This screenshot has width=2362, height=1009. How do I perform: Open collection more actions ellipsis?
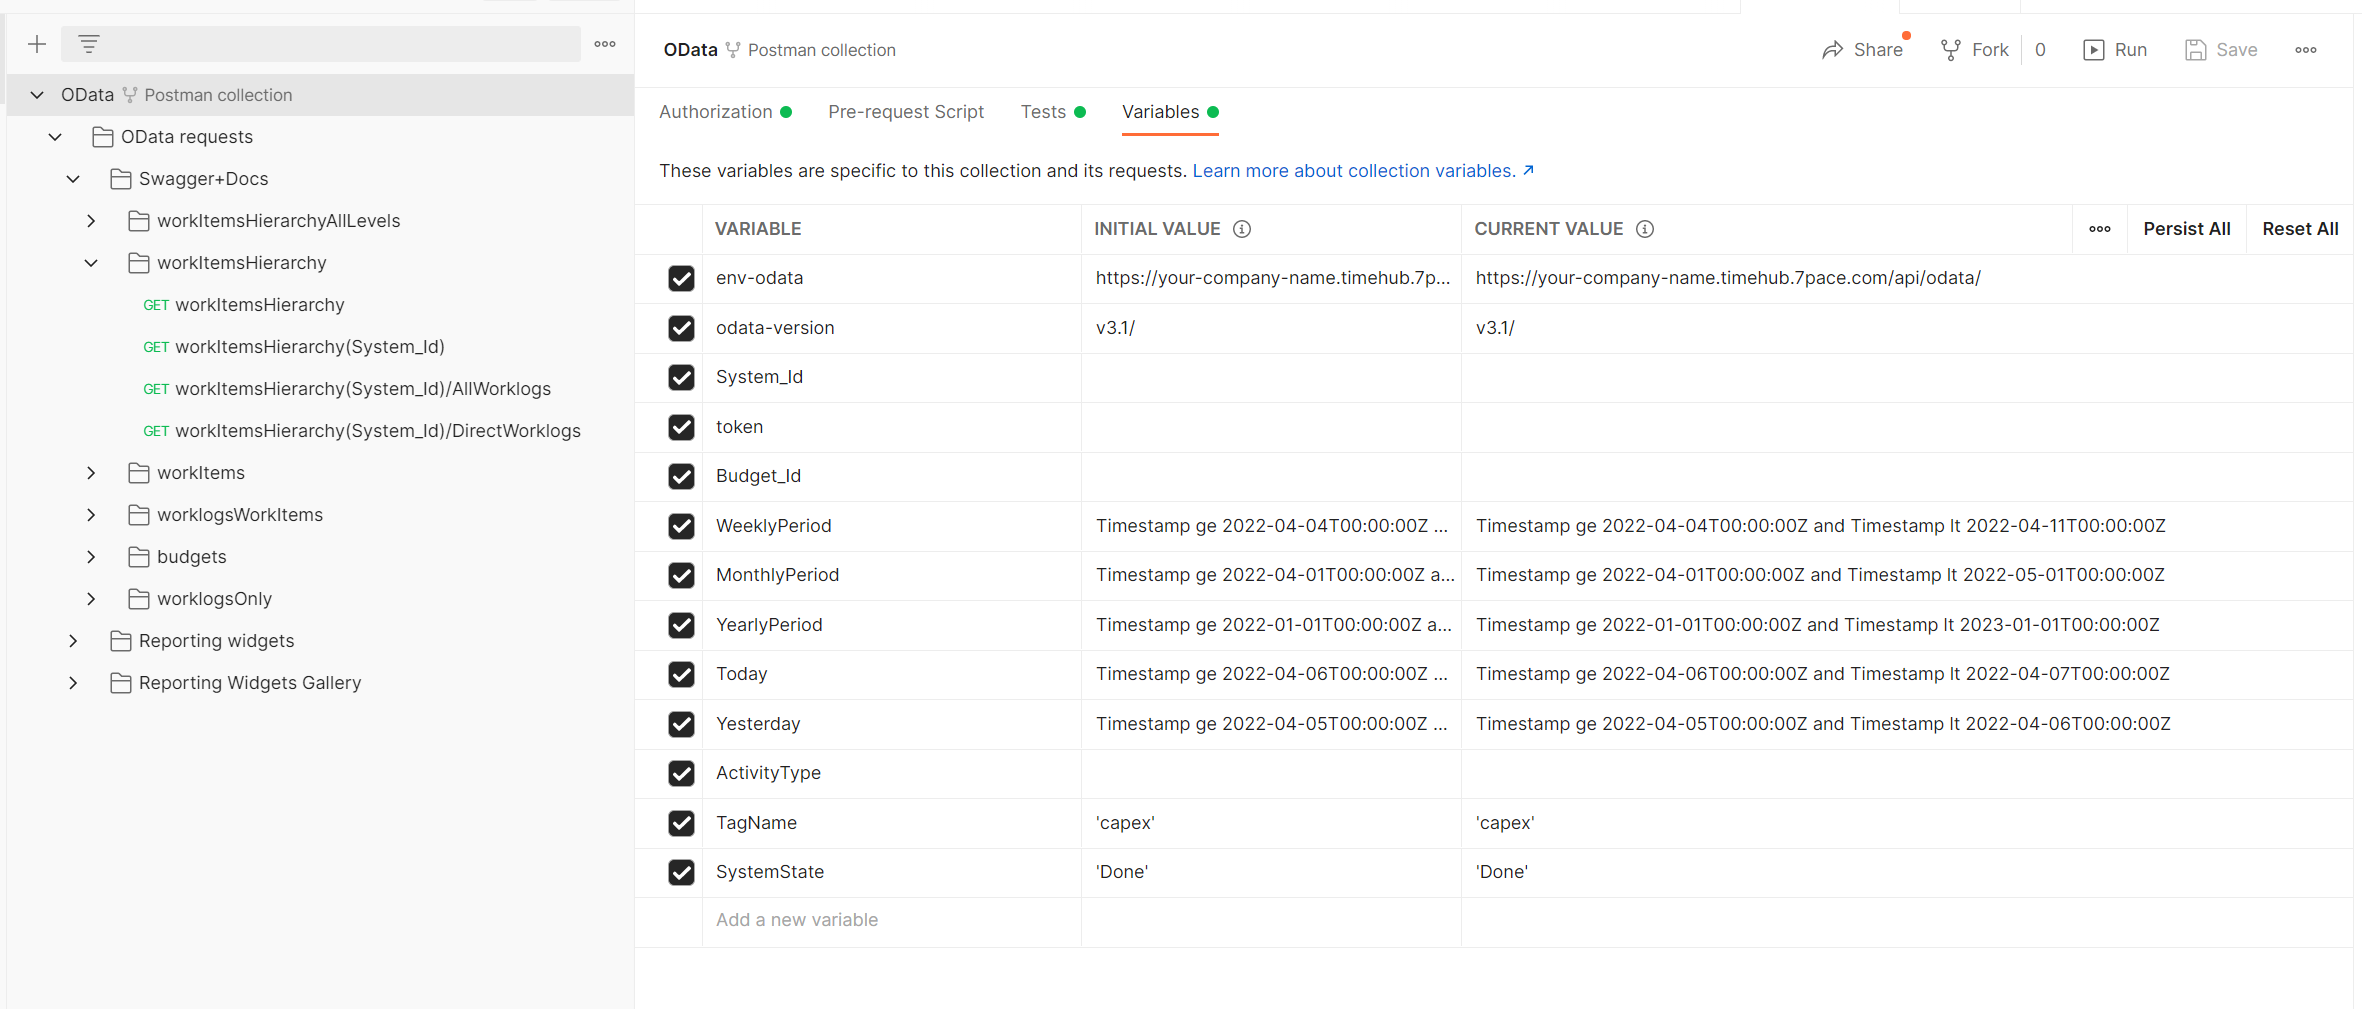point(2306,50)
